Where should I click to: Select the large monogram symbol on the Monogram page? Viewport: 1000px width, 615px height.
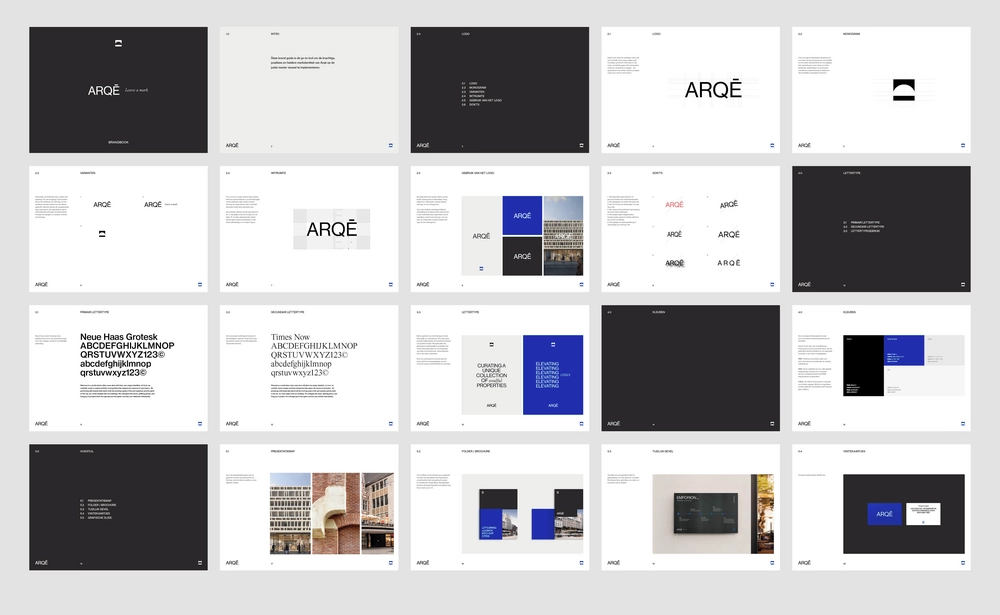889,90
